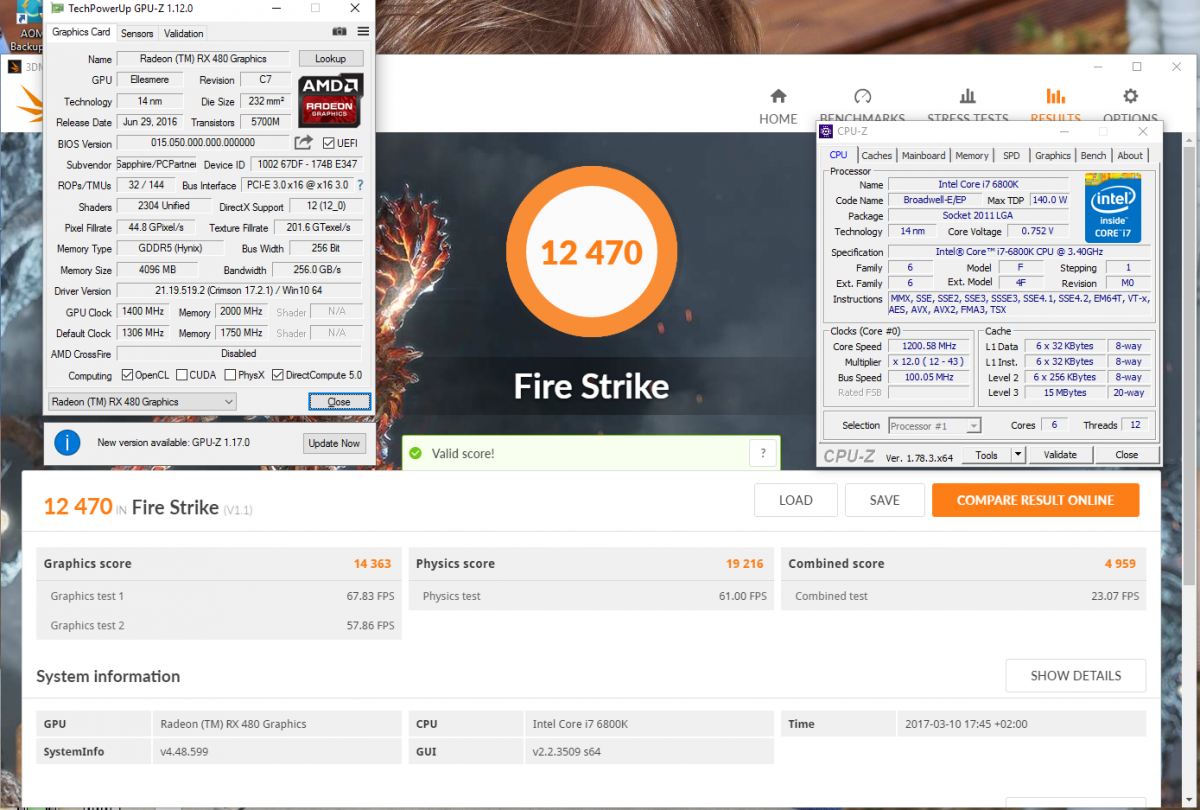Click the Graphics test 1 67.83 FPS row
Viewport: 1200px width, 810px height.
[x=219, y=596]
